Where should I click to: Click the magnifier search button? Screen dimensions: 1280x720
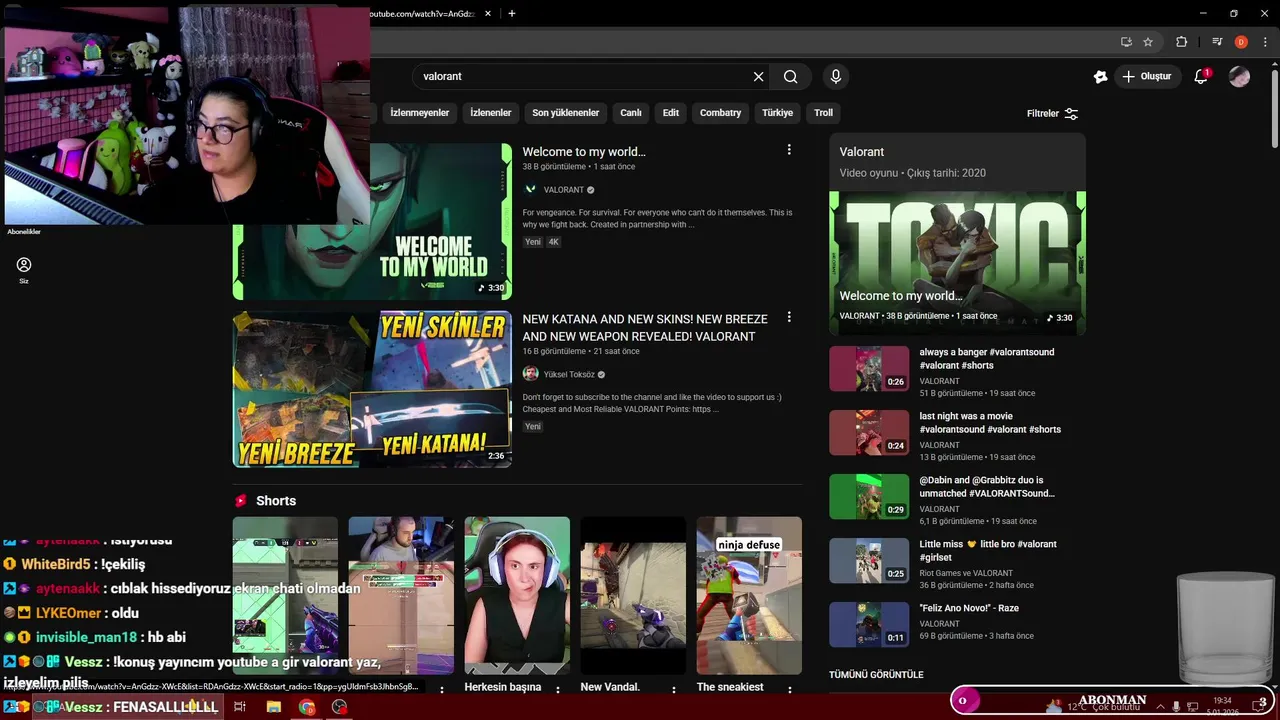click(790, 77)
